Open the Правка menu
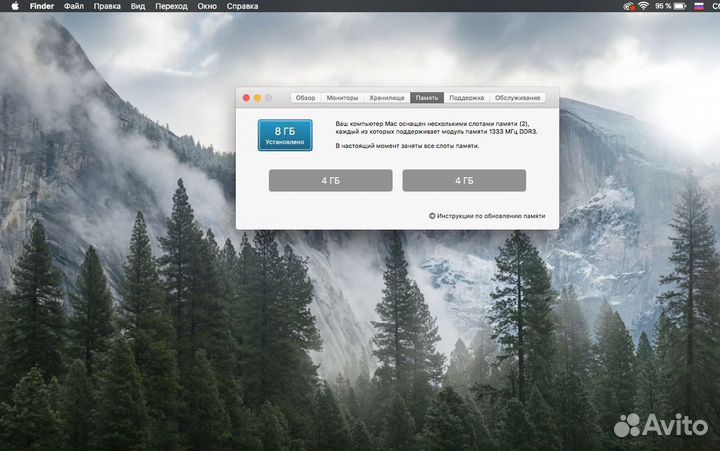The width and height of the screenshot is (720, 451). tap(107, 6)
